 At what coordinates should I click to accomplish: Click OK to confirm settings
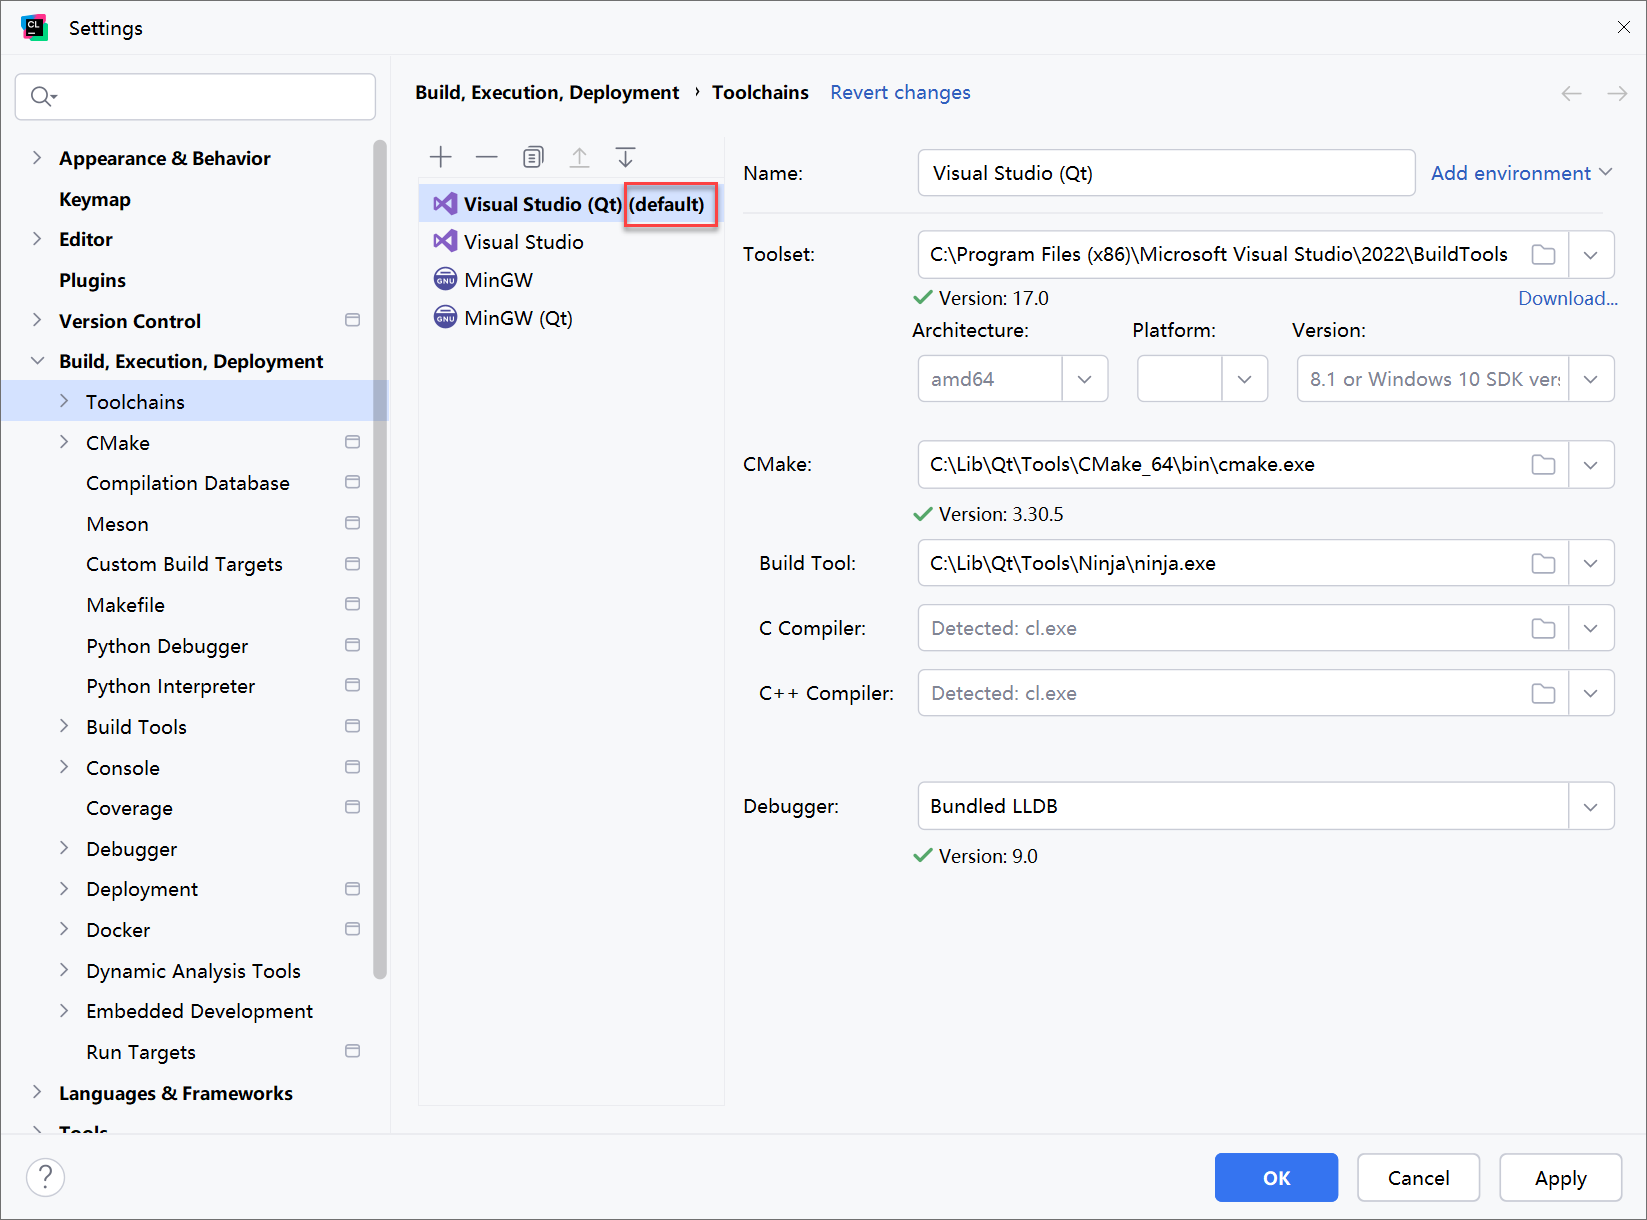pyautogui.click(x=1276, y=1177)
